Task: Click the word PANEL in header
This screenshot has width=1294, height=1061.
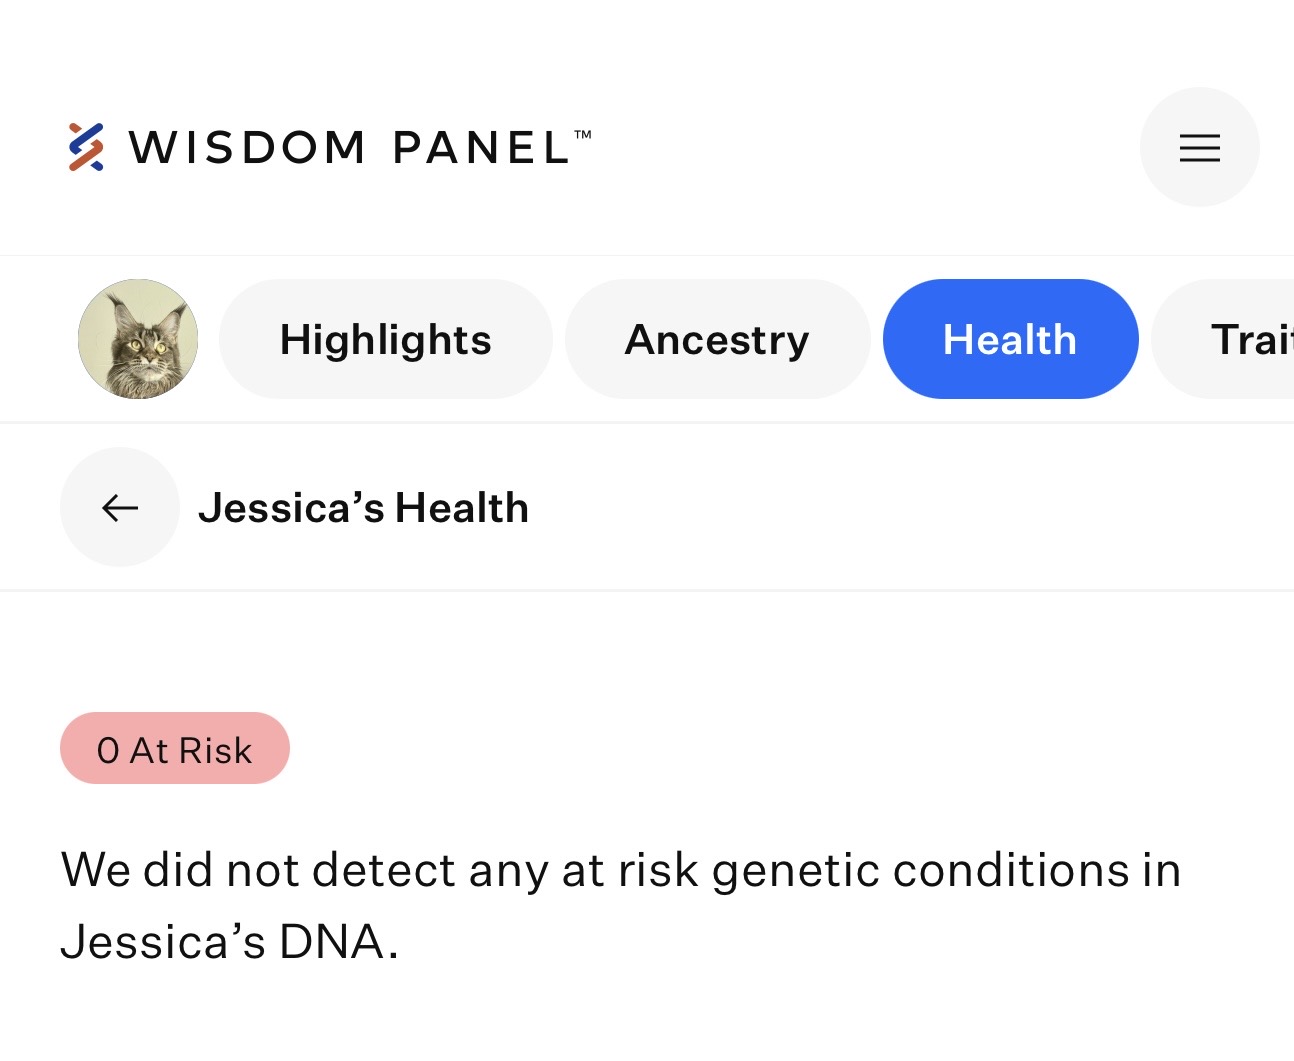Action: [x=482, y=148]
